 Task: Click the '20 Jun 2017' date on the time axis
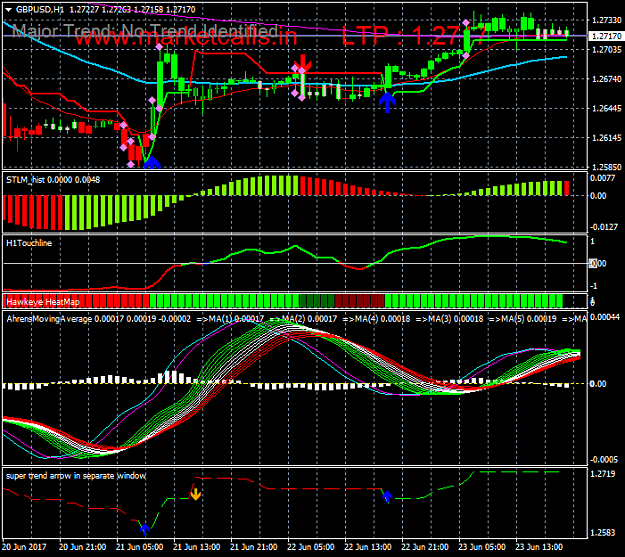click(24, 547)
